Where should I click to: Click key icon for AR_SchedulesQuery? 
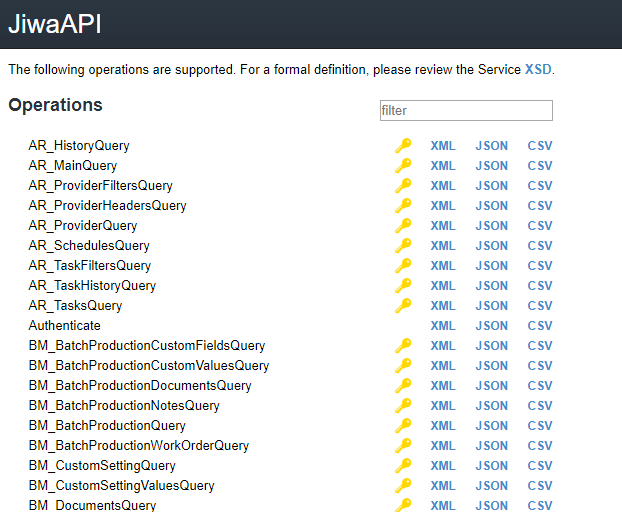[x=403, y=245]
